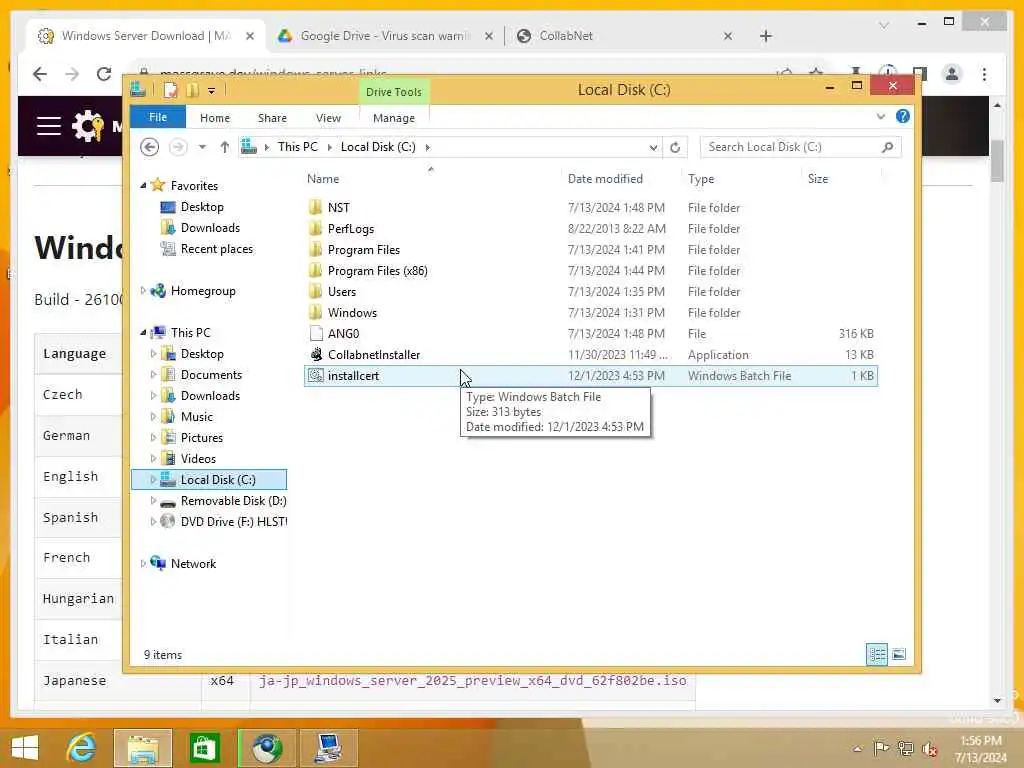Select the CollabnetInstaller application icon
The image size is (1024, 768).
pyautogui.click(x=315, y=355)
